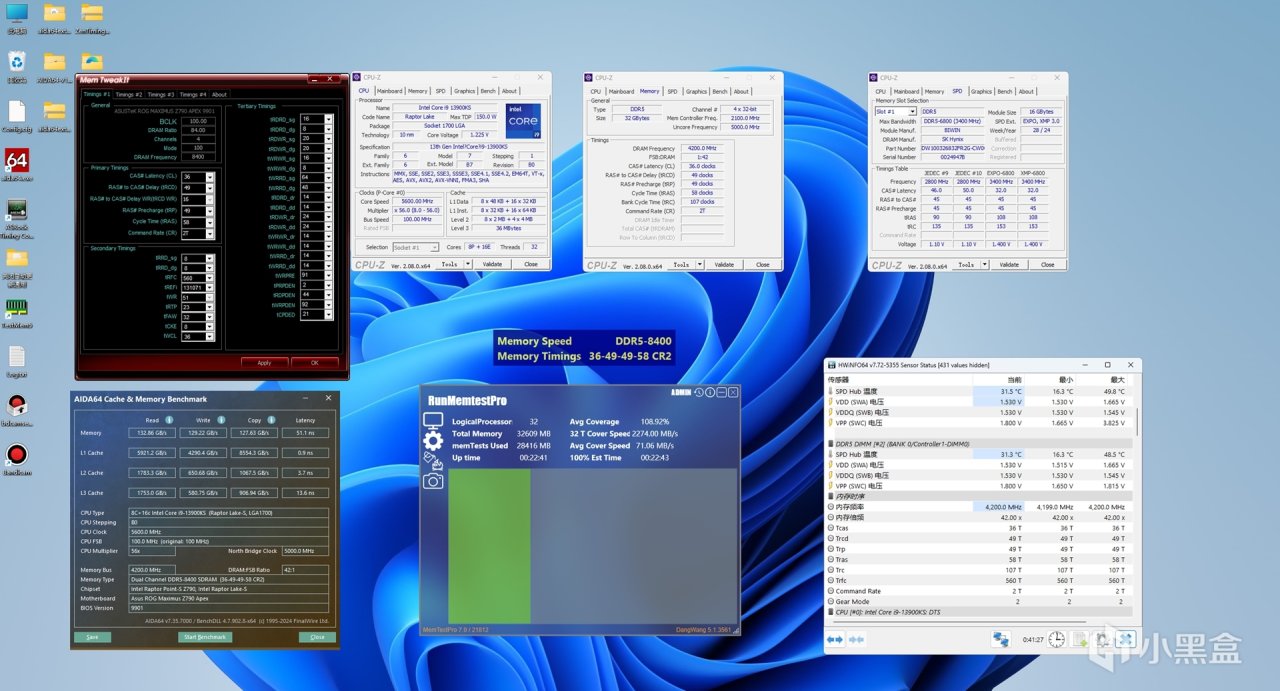Expand Command Rate (CR) dropdown in MemTweakIt
Image resolution: width=1280 pixels, height=691 pixels.
[x=212, y=233]
